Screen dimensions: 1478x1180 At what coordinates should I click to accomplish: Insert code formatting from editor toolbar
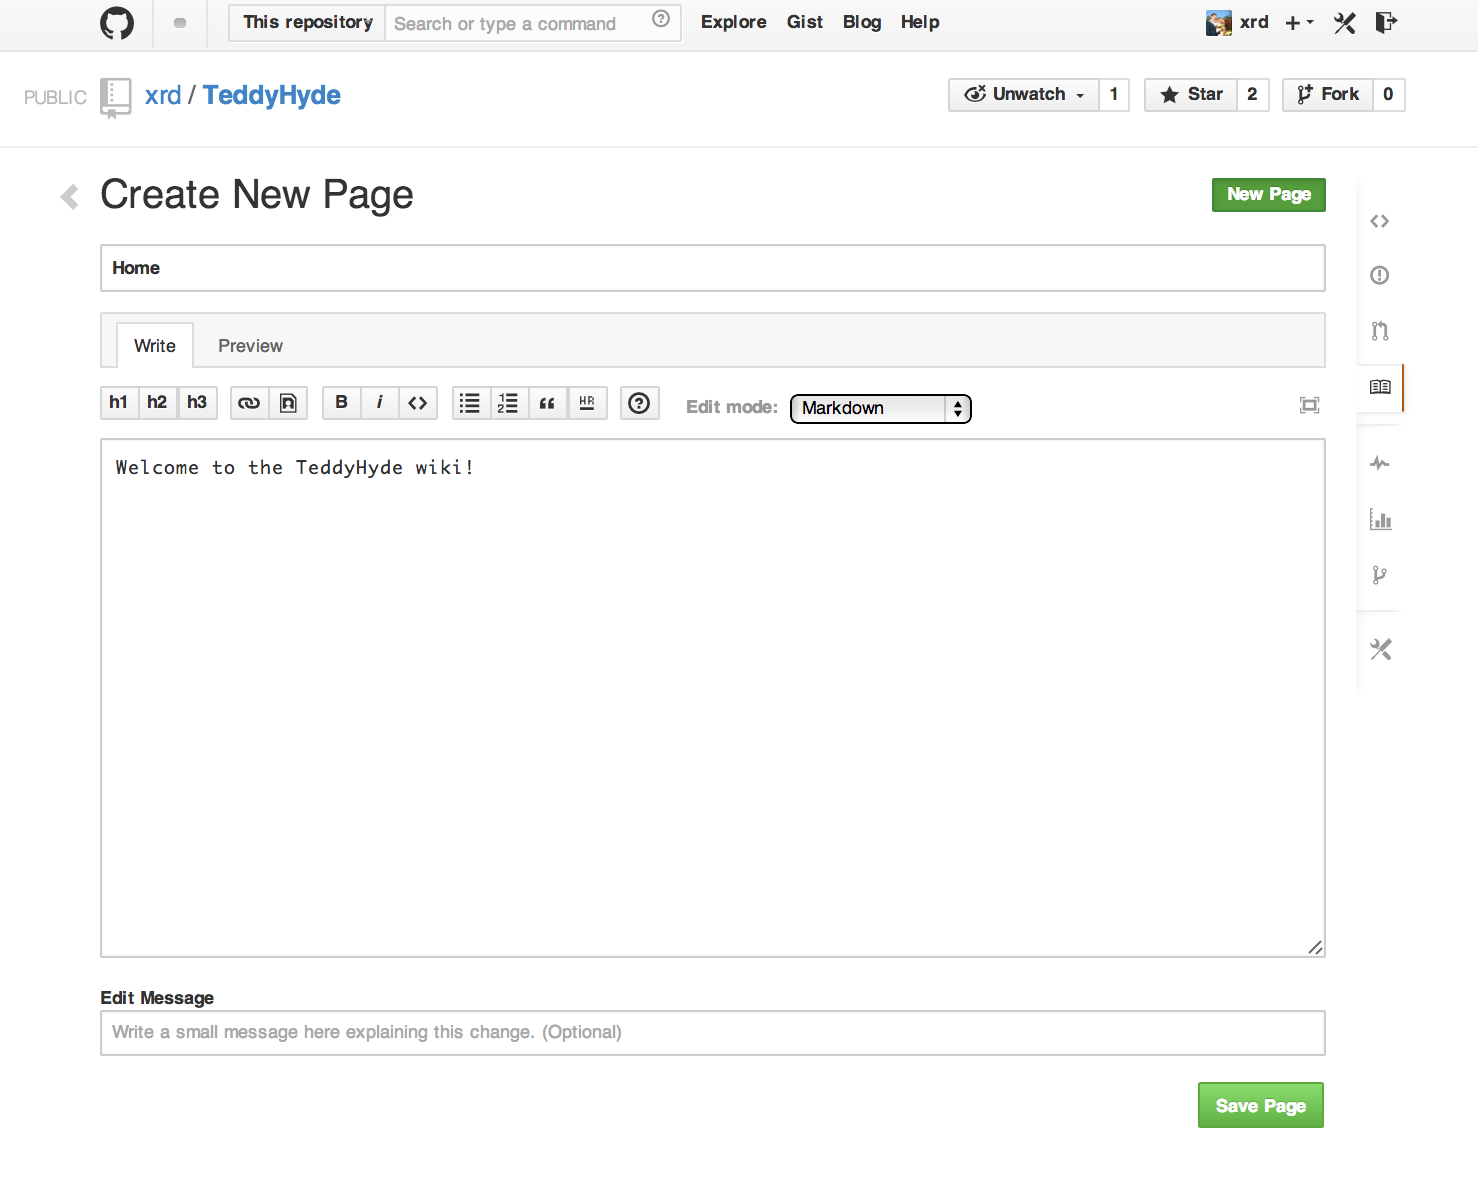pos(418,403)
